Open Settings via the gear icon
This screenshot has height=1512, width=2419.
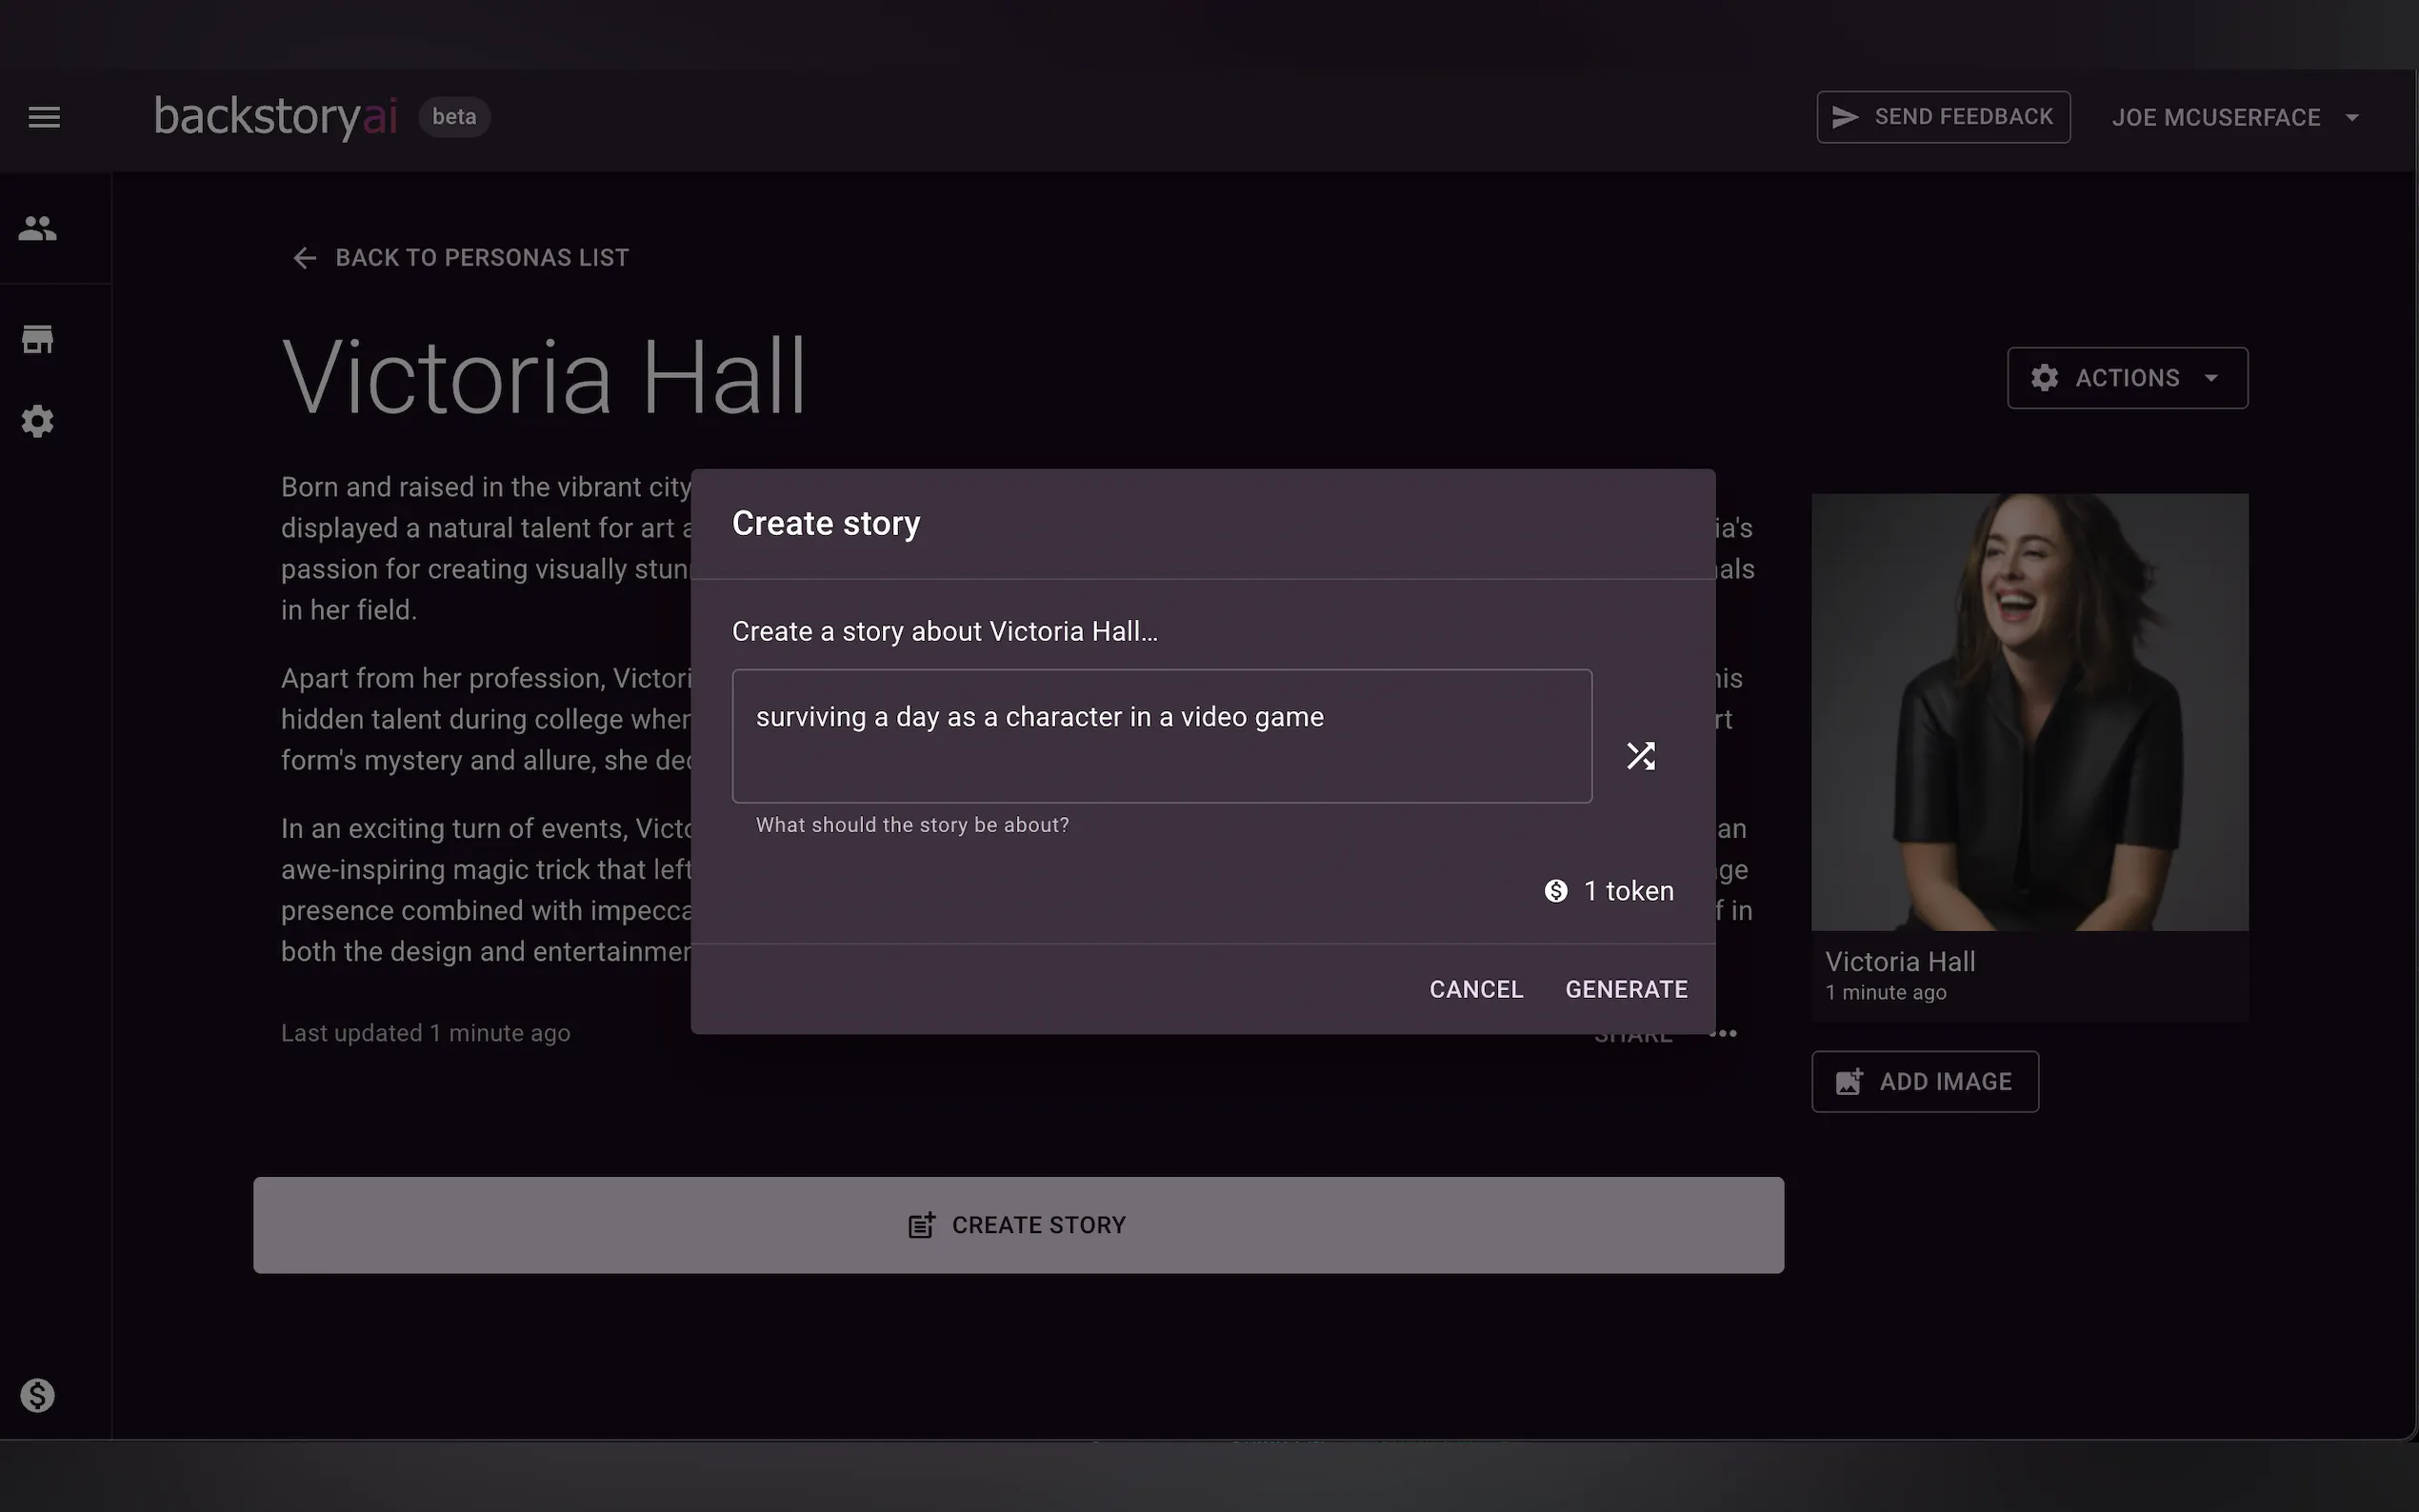click(37, 420)
